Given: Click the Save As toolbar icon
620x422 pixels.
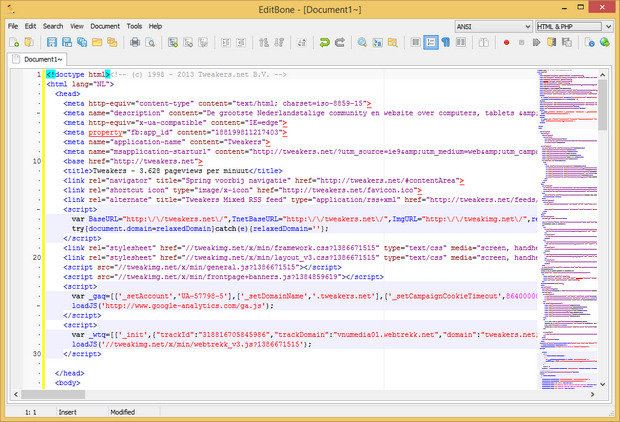Looking at the screenshot, I should click(x=67, y=42).
